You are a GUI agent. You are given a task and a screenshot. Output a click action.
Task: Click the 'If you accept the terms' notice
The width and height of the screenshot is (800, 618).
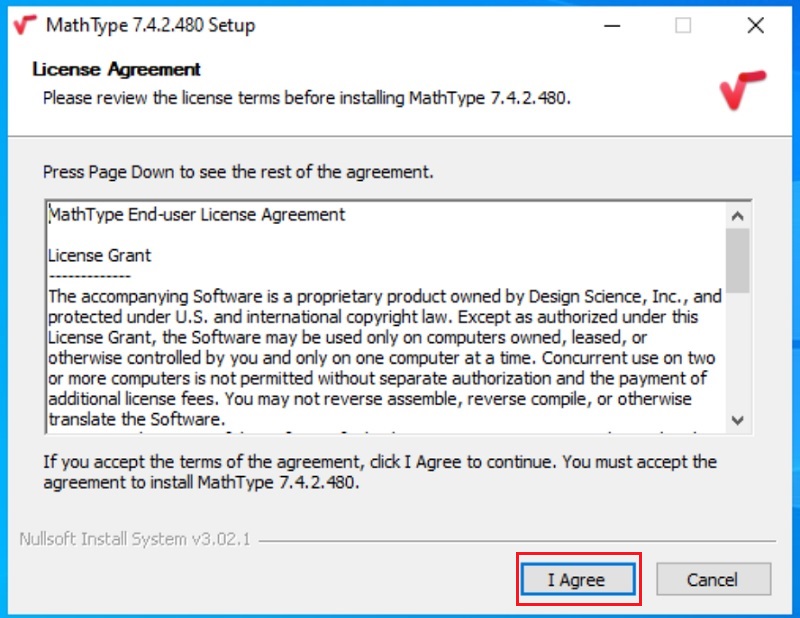coord(379,471)
